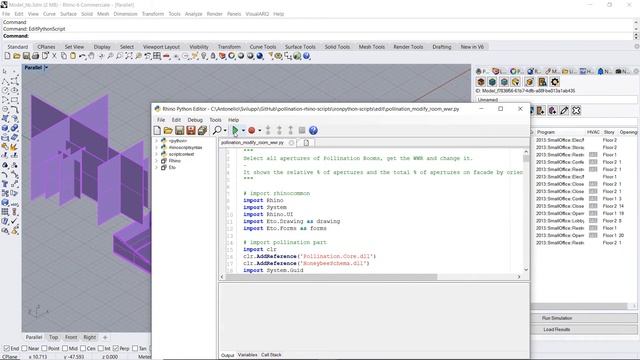Click Pollination add room brown box icon

[x=481, y=82]
